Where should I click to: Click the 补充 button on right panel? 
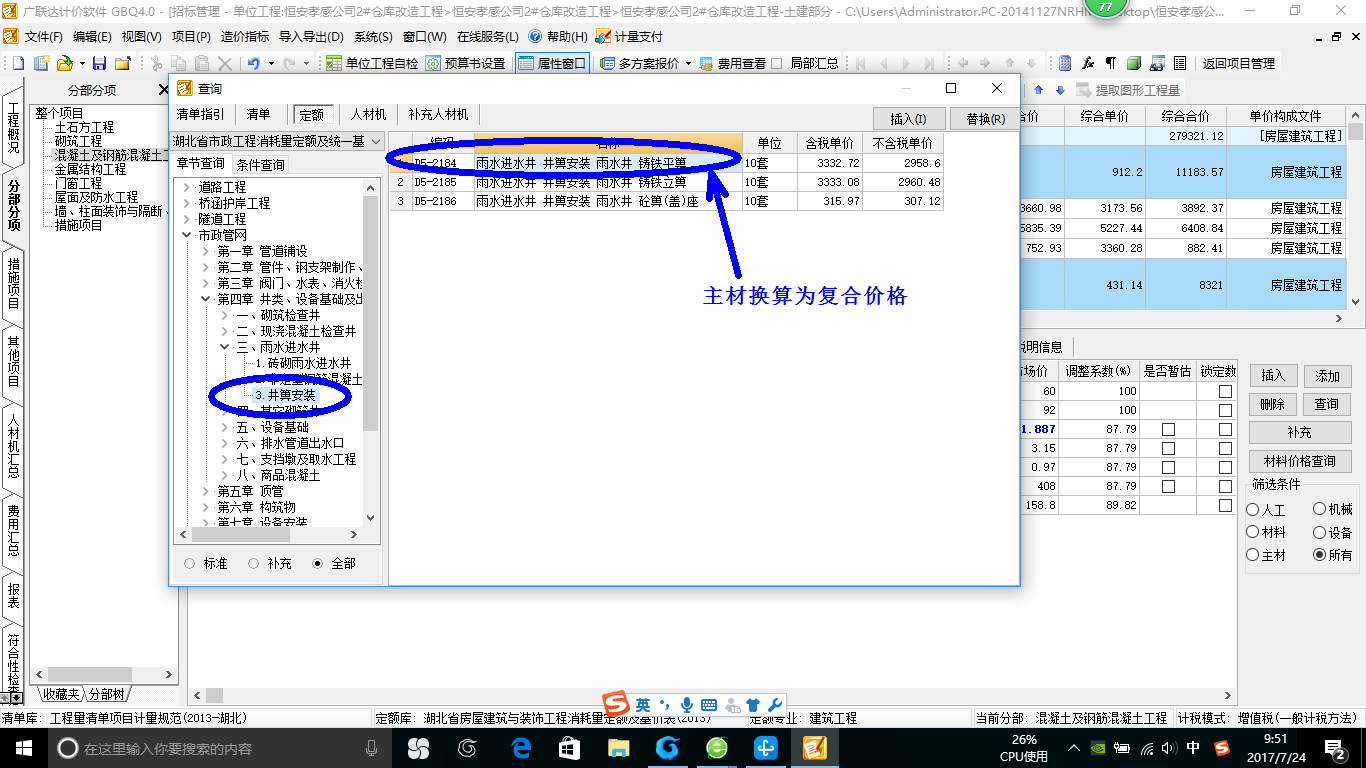(1300, 433)
